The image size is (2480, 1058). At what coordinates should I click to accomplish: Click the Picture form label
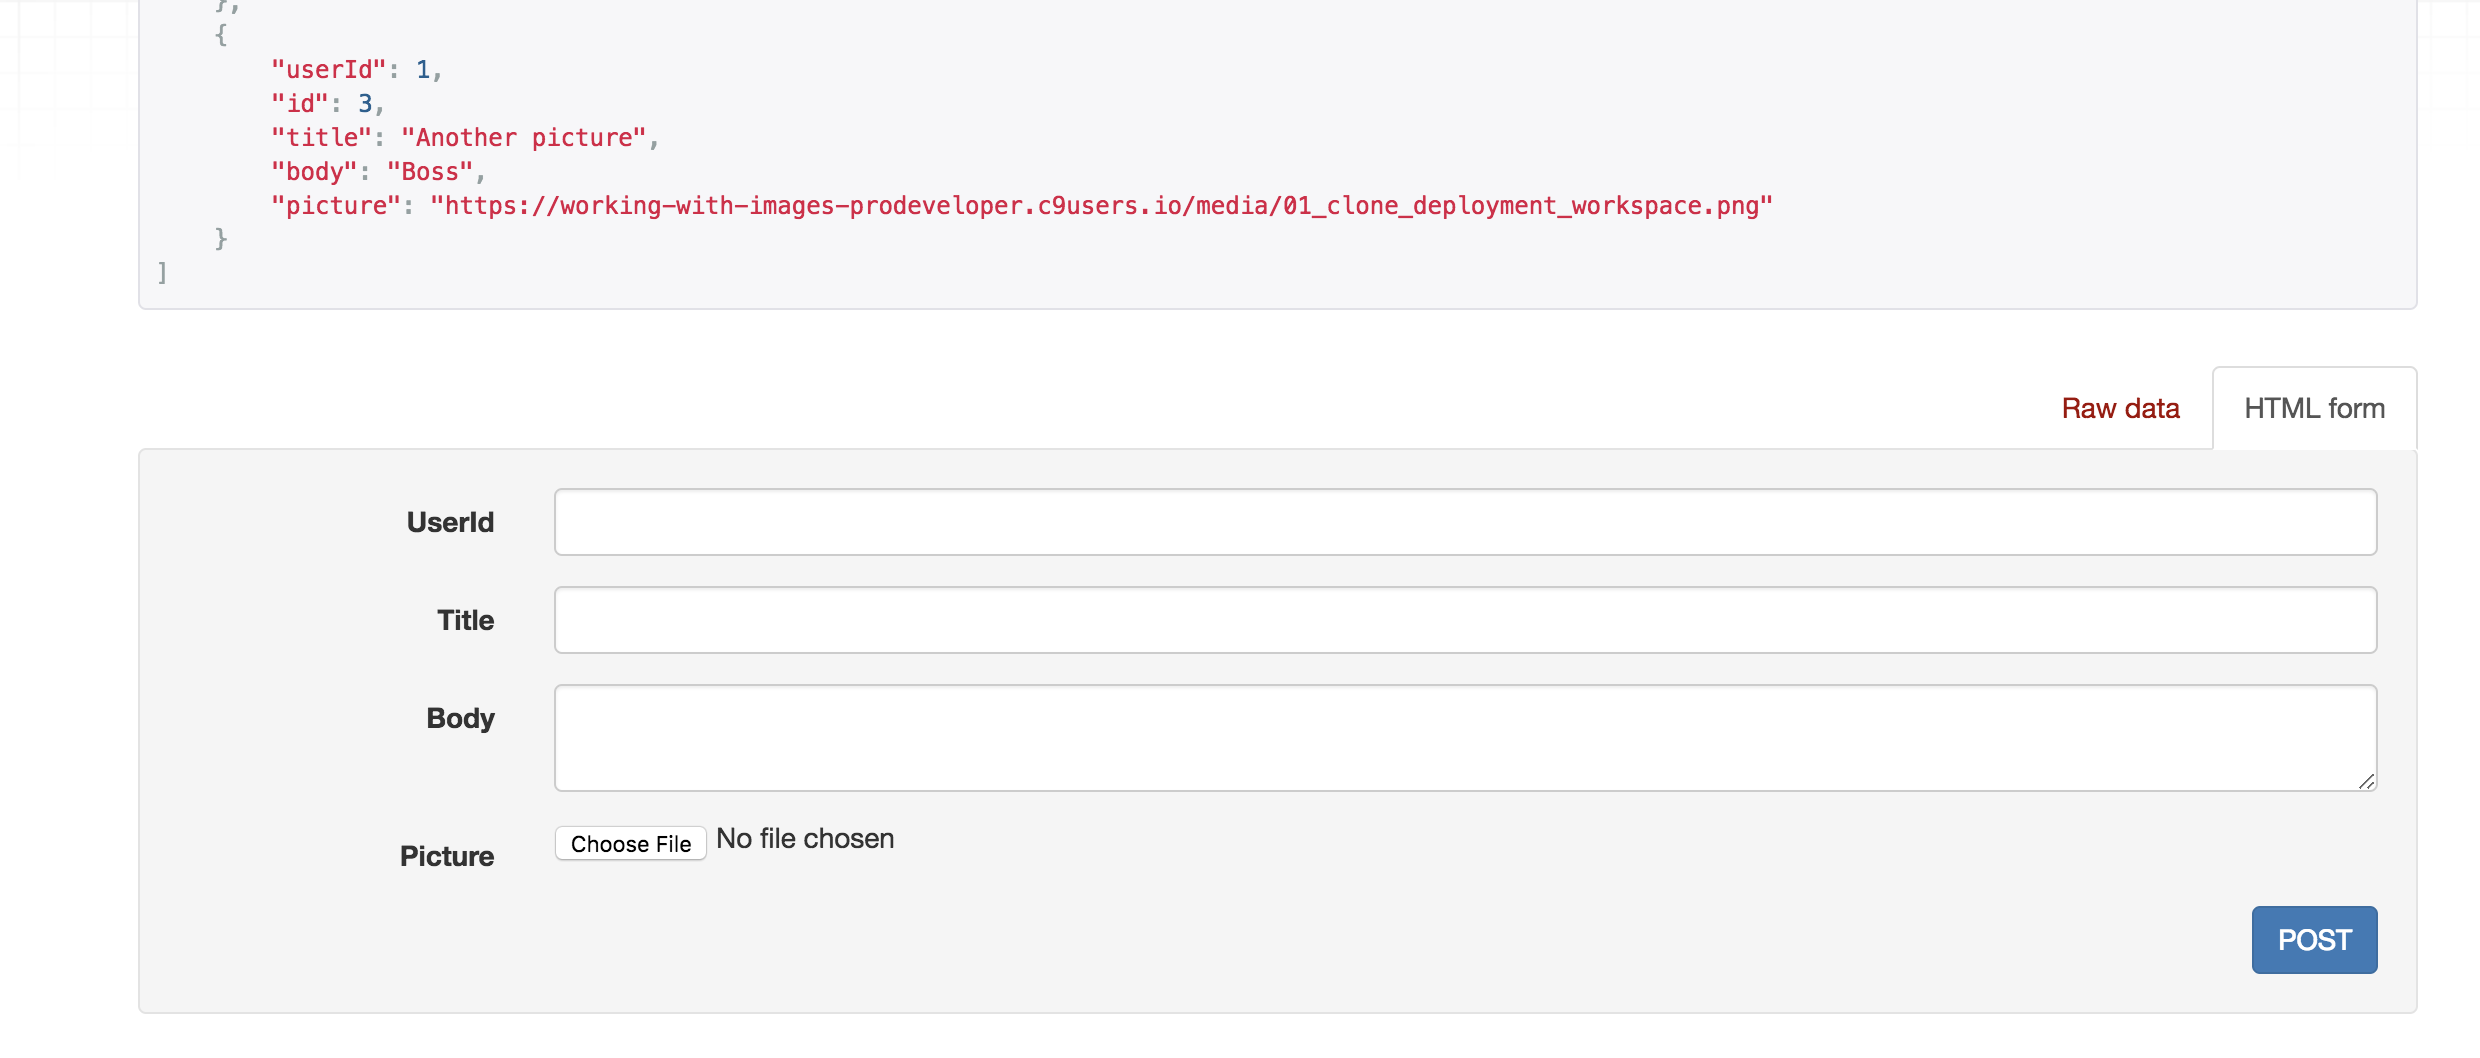(x=447, y=856)
